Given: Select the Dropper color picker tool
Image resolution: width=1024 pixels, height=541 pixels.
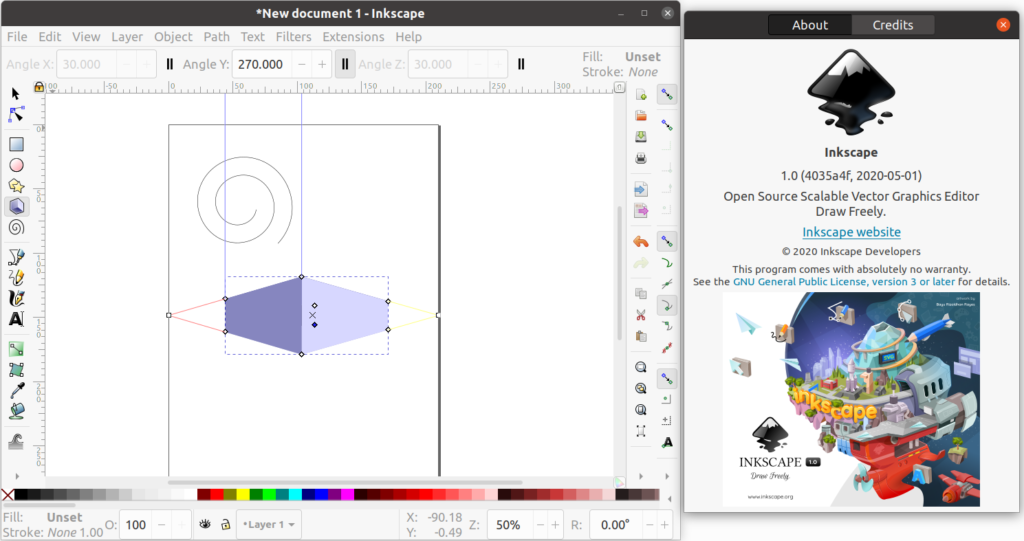Looking at the screenshot, I should tap(16, 391).
